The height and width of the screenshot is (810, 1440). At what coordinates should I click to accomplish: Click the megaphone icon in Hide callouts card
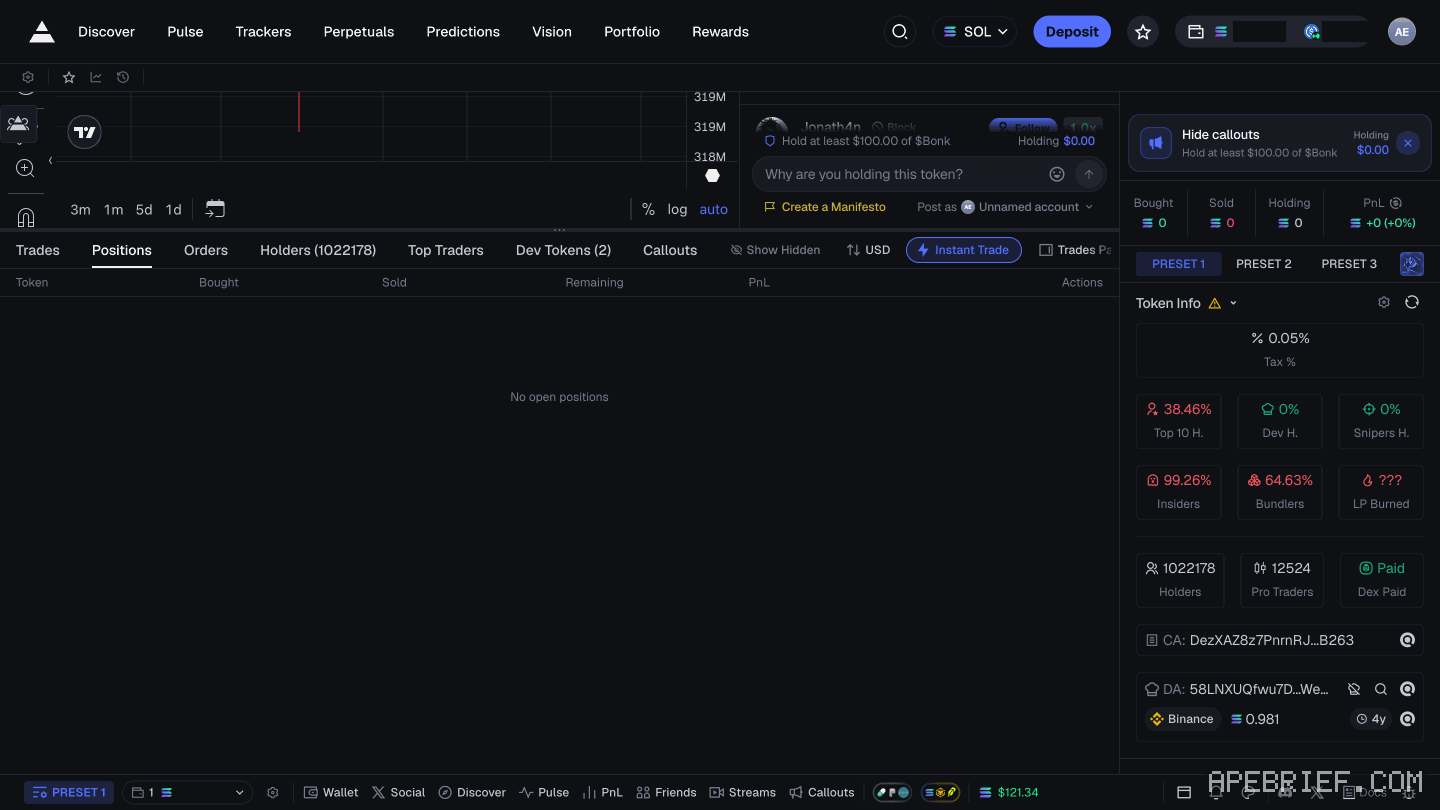click(1156, 143)
